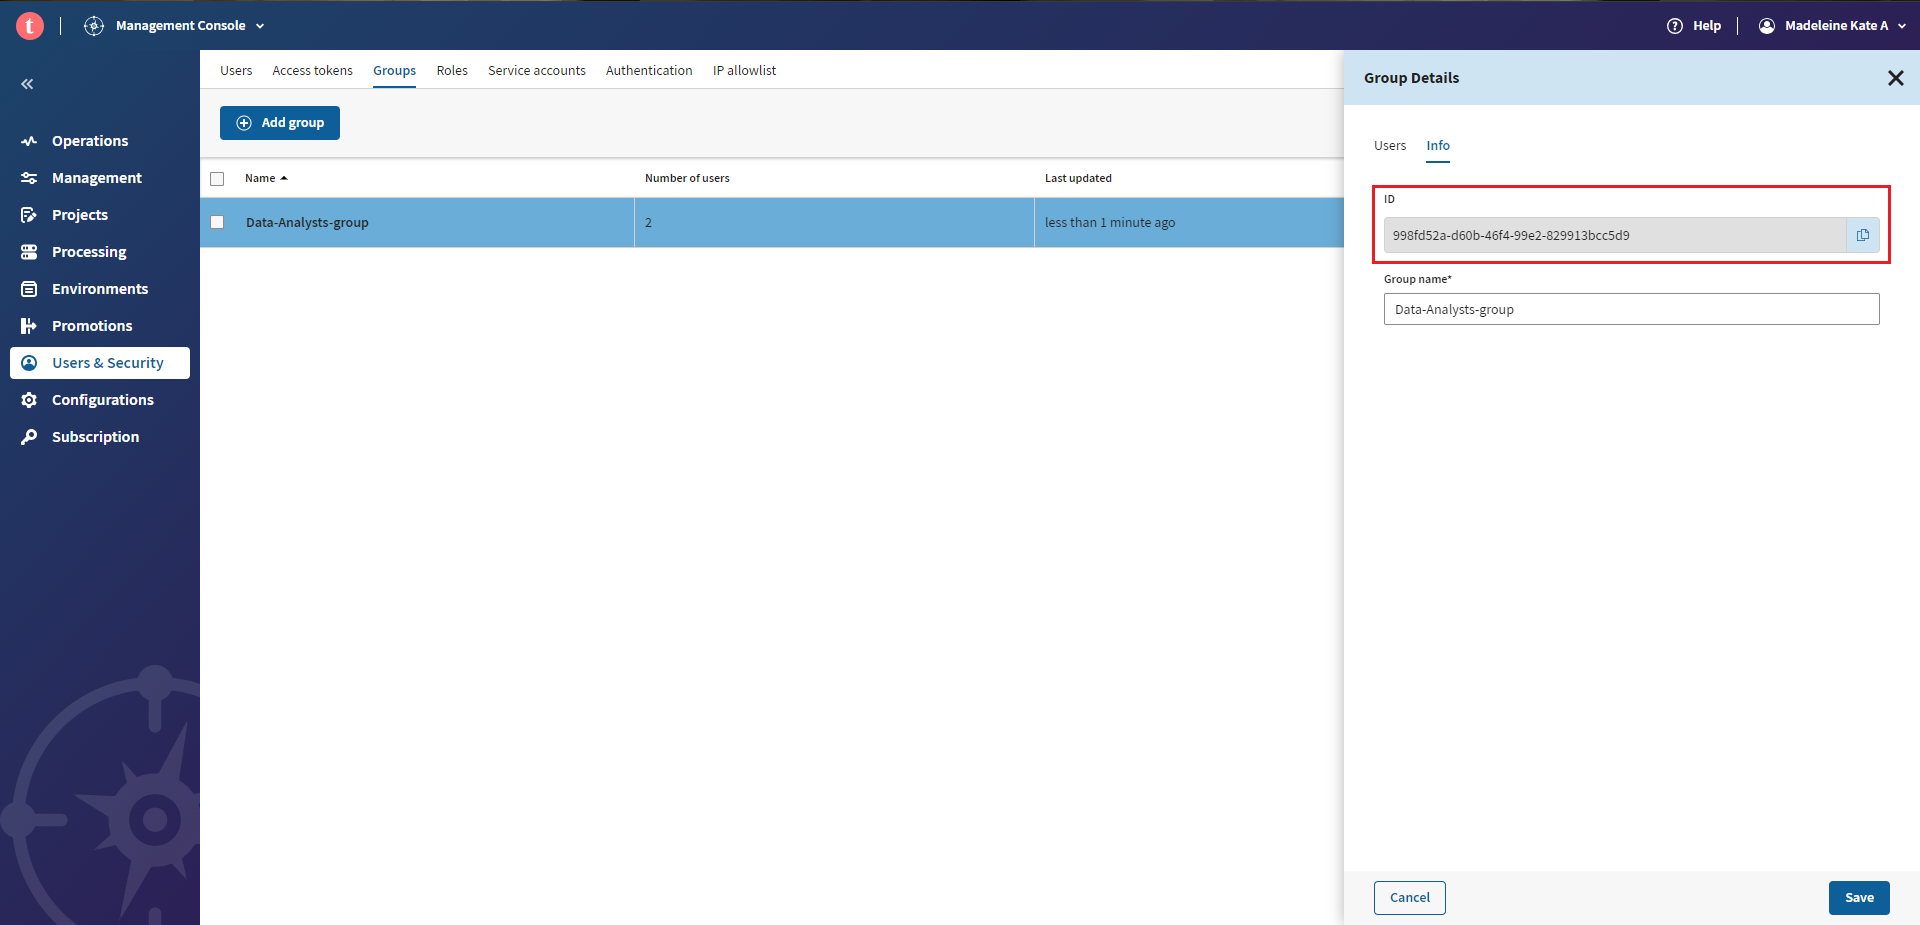1920x925 pixels.
Task: Click the Group name input field
Action: pos(1630,310)
